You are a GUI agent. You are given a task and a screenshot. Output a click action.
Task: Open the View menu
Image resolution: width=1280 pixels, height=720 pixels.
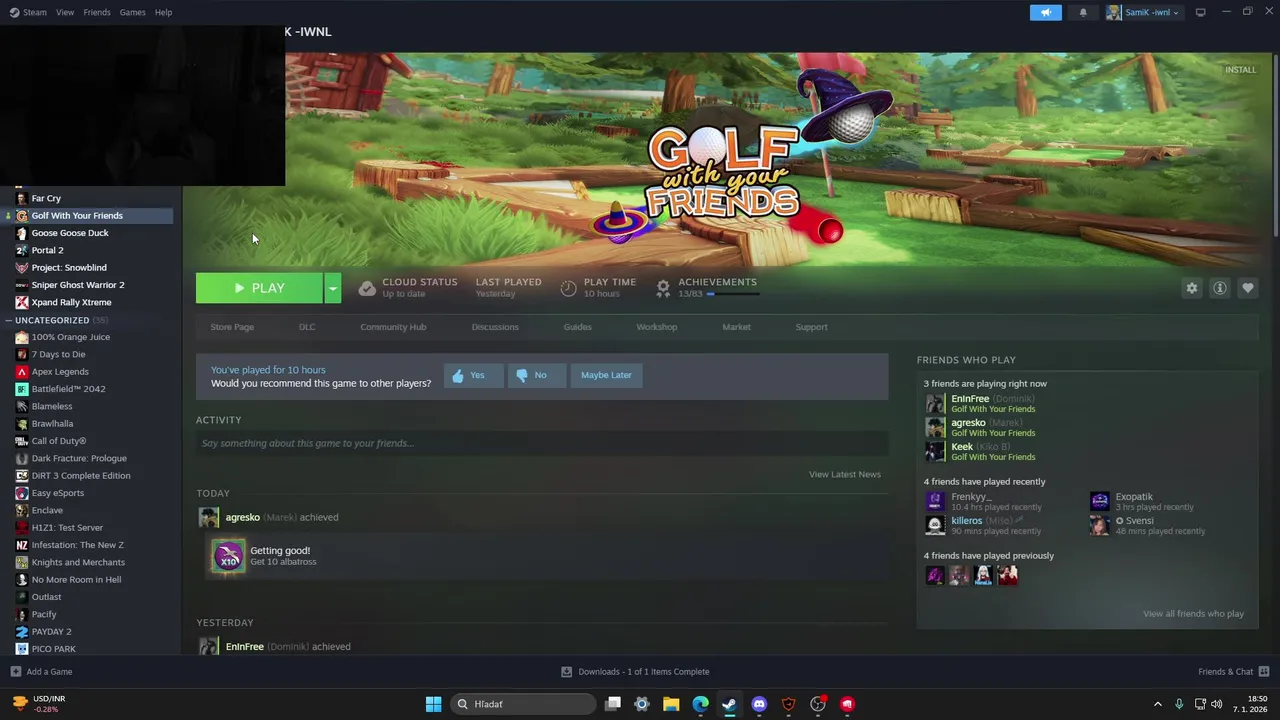point(65,12)
